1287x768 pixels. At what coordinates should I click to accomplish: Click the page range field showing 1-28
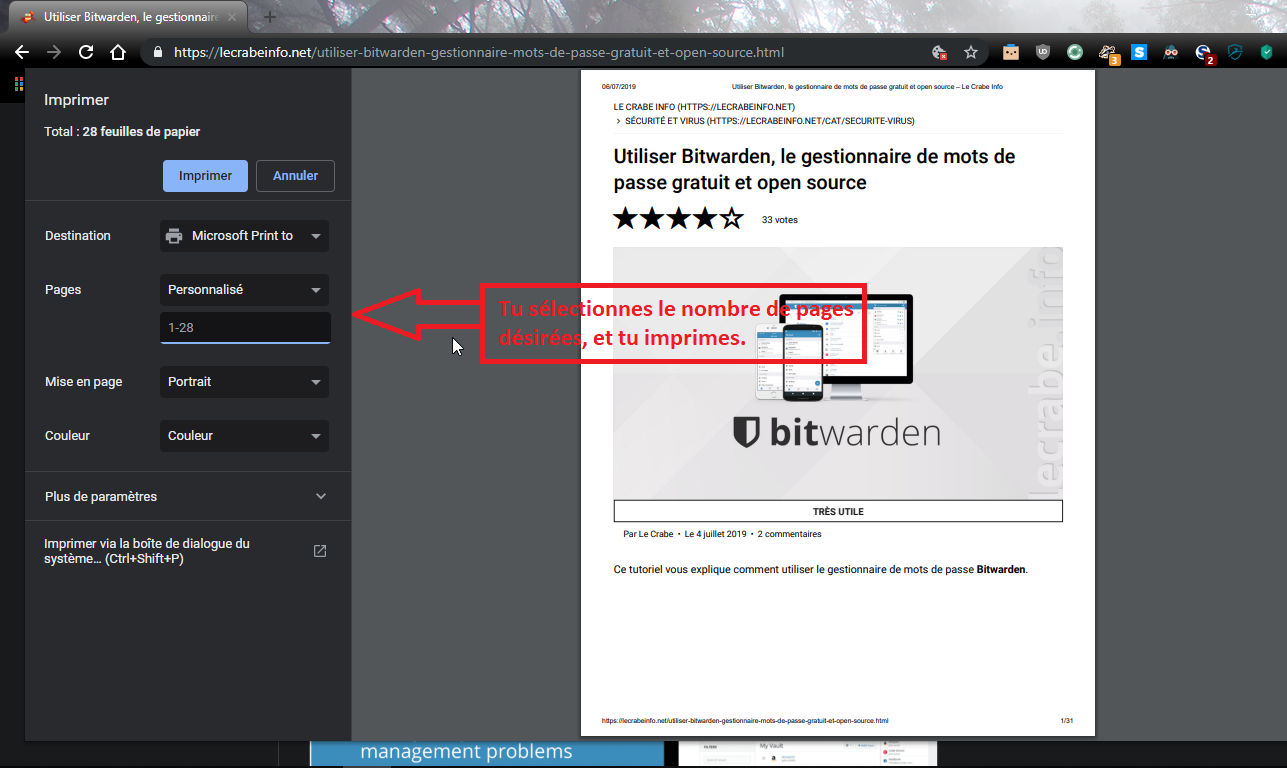pyautogui.click(x=245, y=327)
